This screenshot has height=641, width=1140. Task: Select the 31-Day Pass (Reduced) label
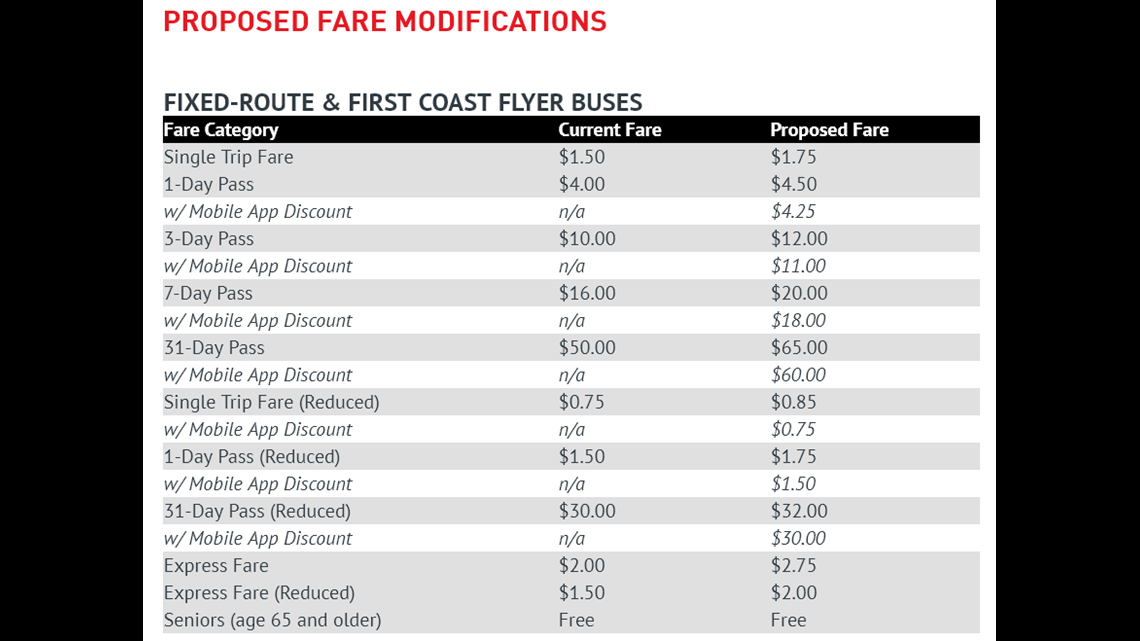[x=257, y=511]
